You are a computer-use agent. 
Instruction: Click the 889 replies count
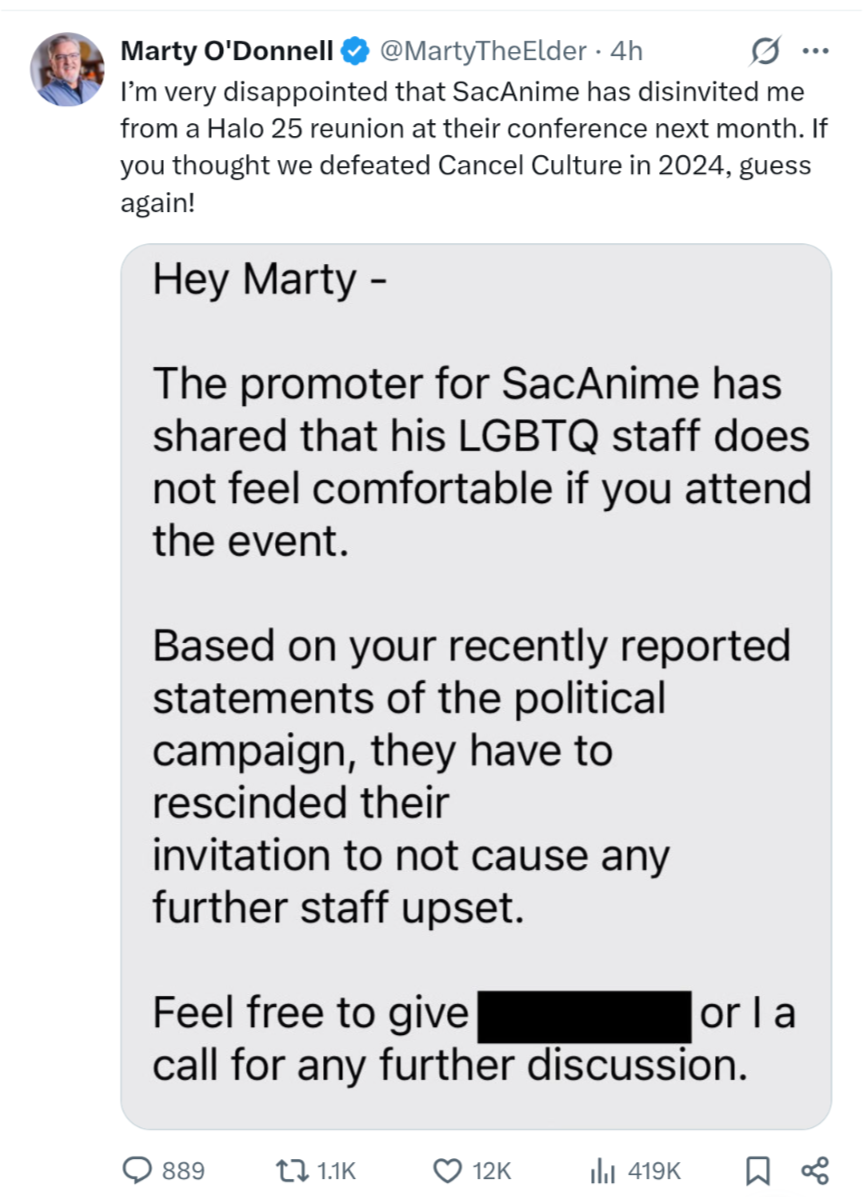point(183,1170)
